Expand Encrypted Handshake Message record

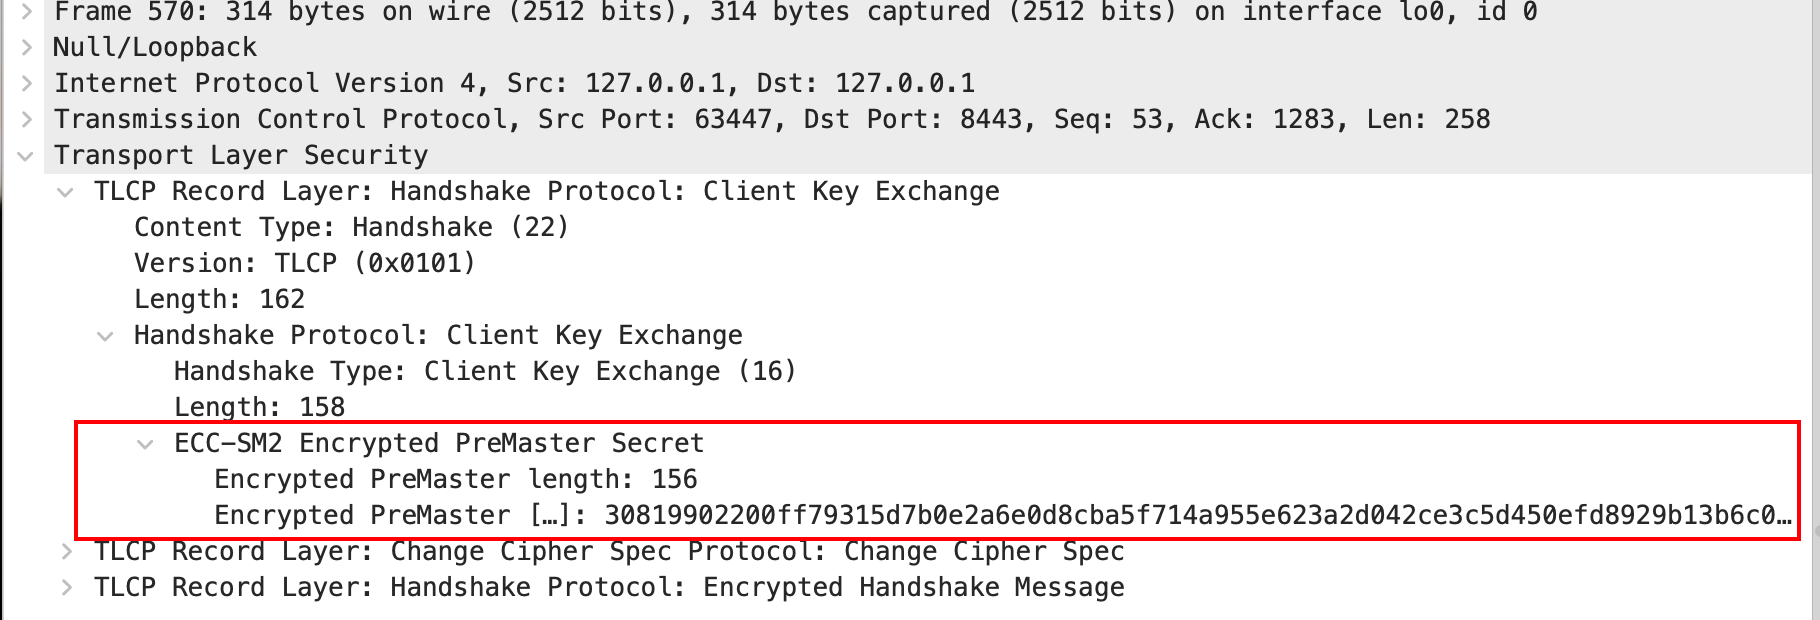click(x=66, y=587)
